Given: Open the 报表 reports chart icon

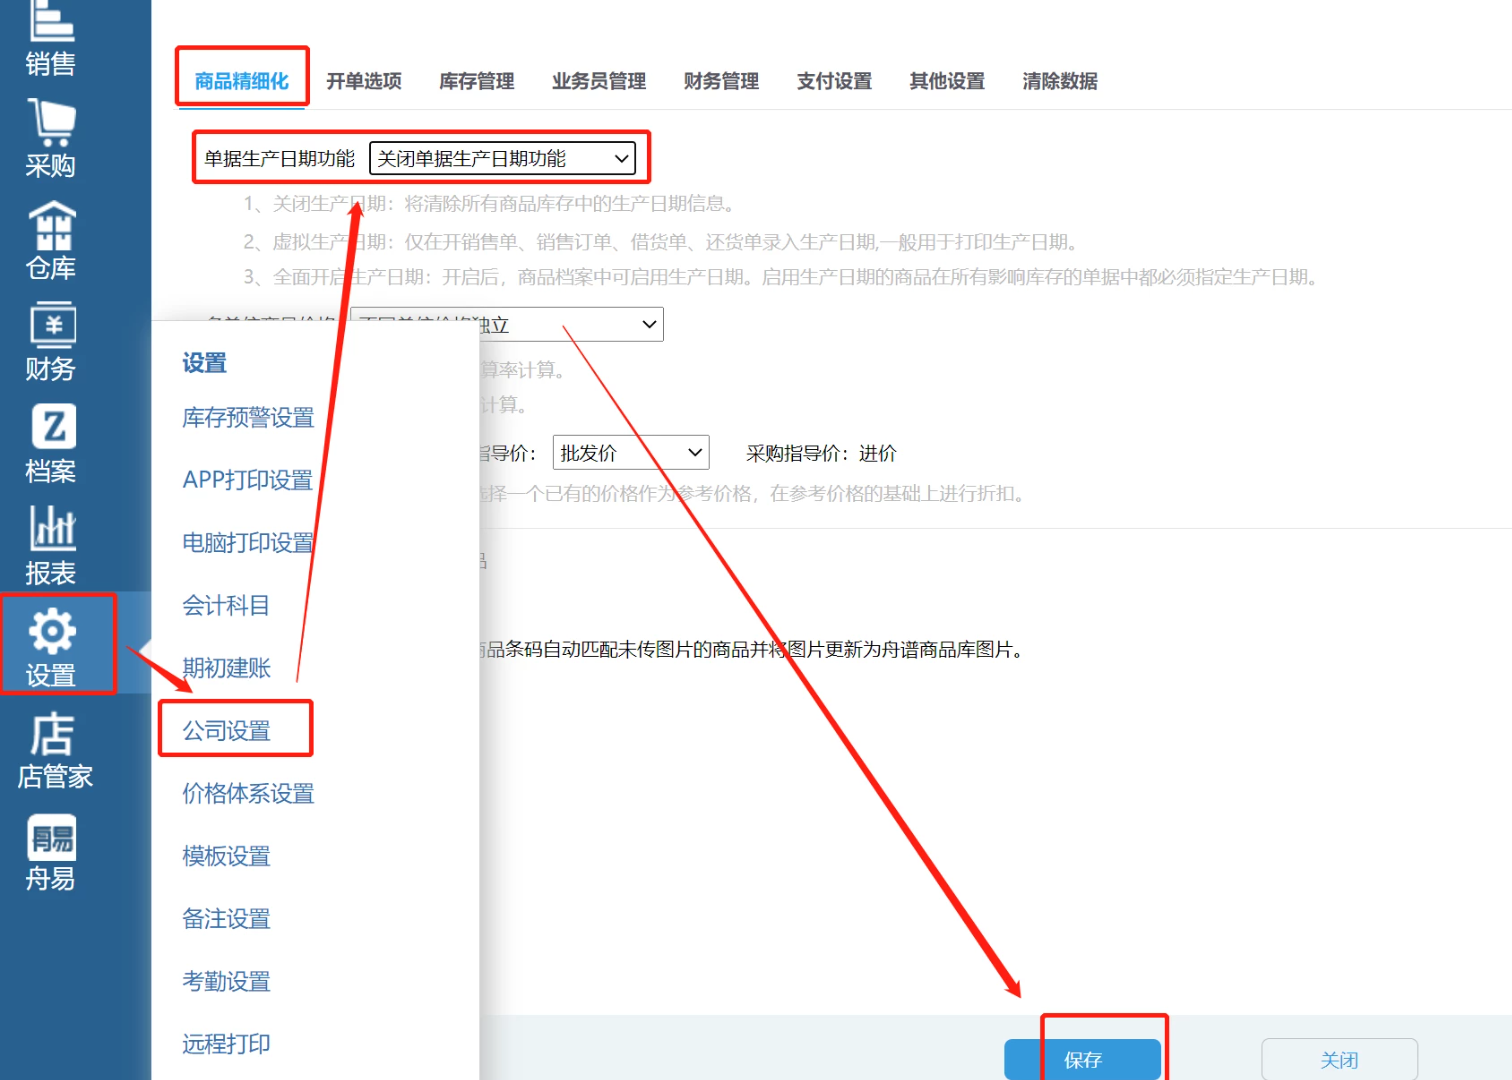Looking at the screenshot, I should tap(50, 546).
